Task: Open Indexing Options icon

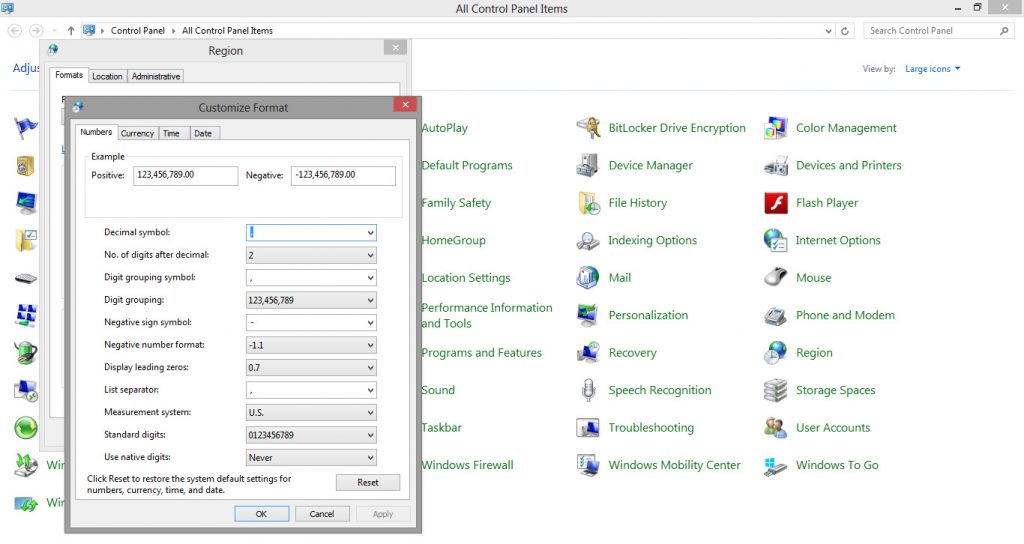Action: click(588, 240)
